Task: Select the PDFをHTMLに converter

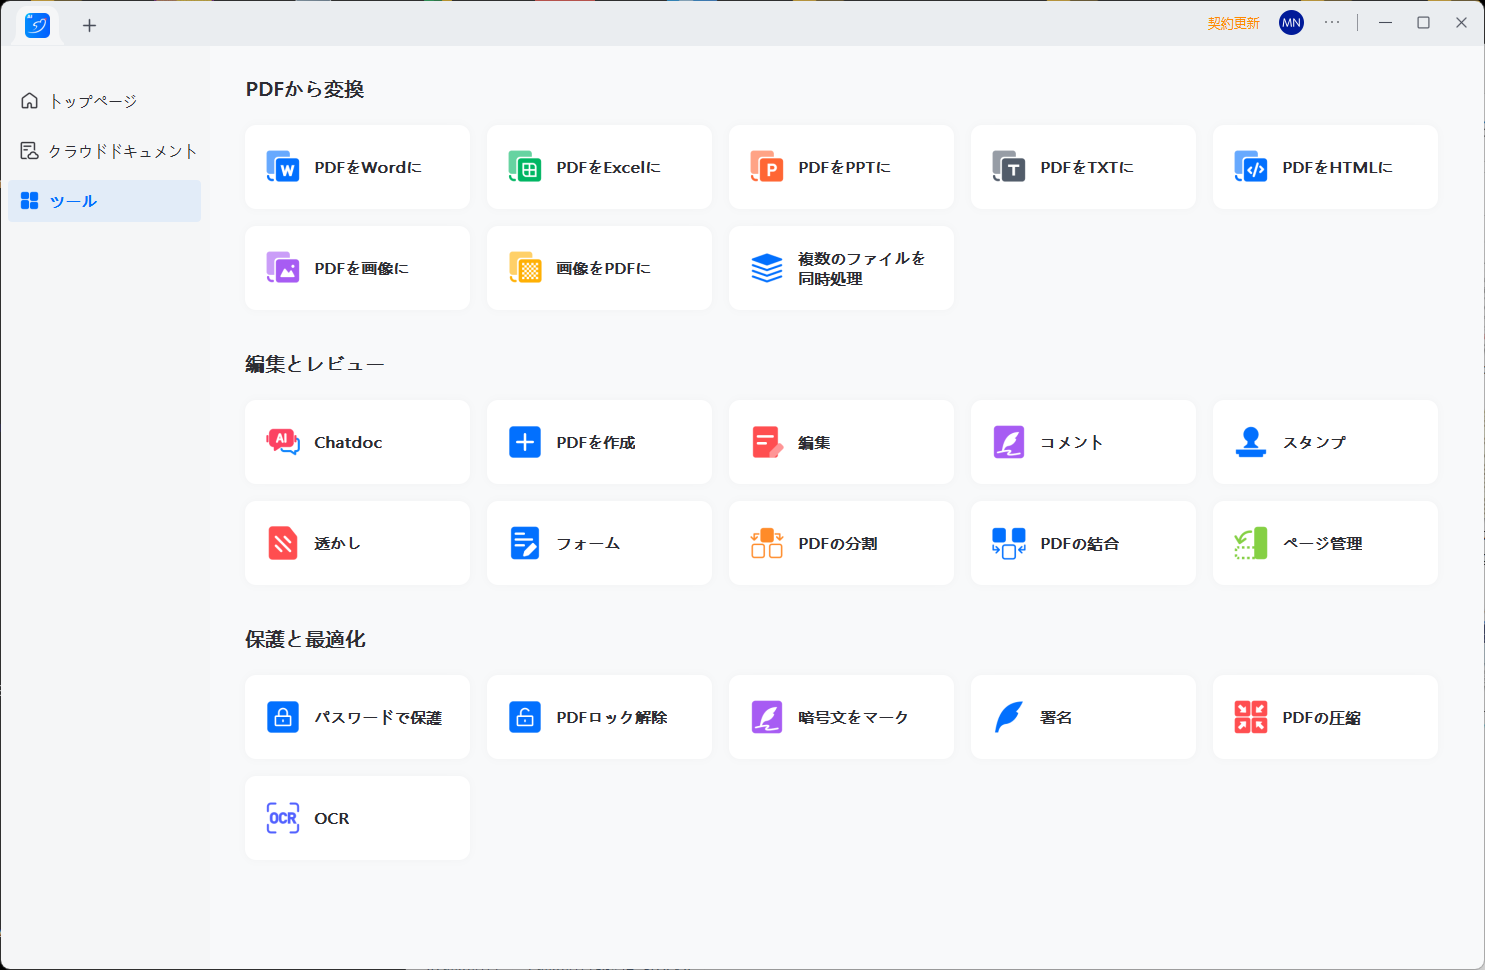Action: pyautogui.click(x=1325, y=167)
